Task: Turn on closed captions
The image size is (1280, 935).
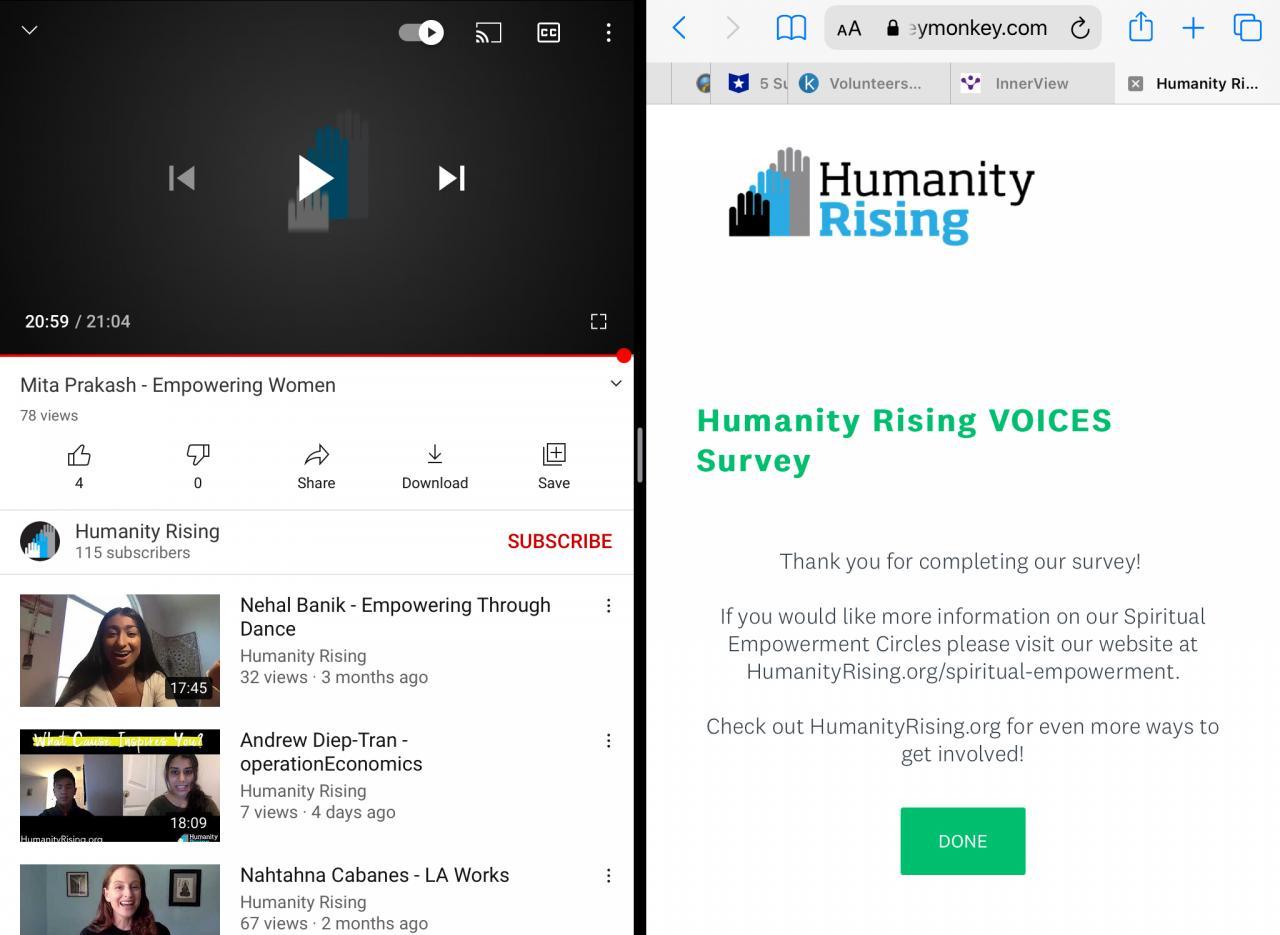Action: [x=549, y=33]
